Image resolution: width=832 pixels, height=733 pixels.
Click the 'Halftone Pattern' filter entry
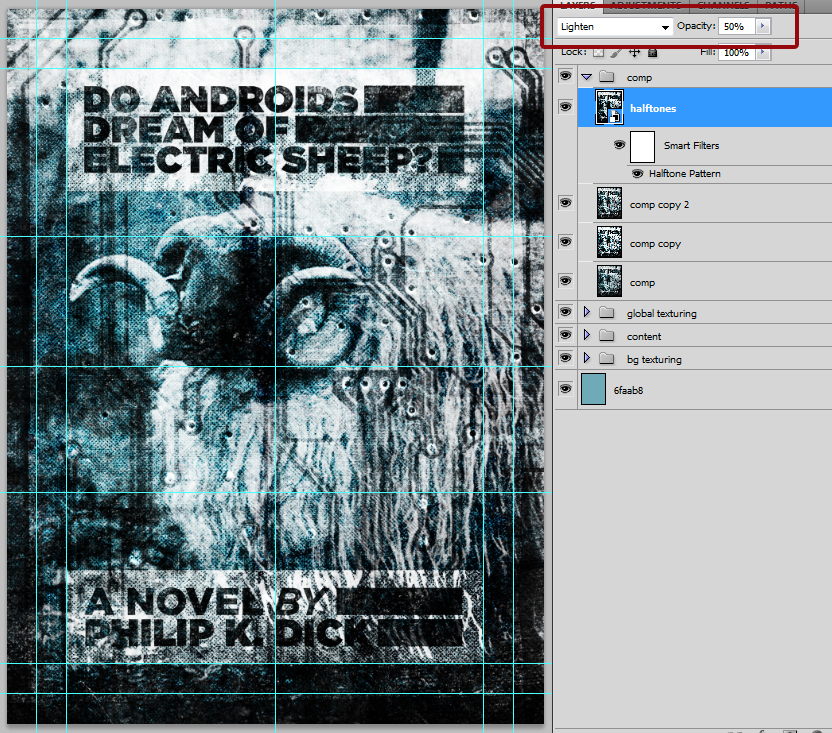pos(684,174)
